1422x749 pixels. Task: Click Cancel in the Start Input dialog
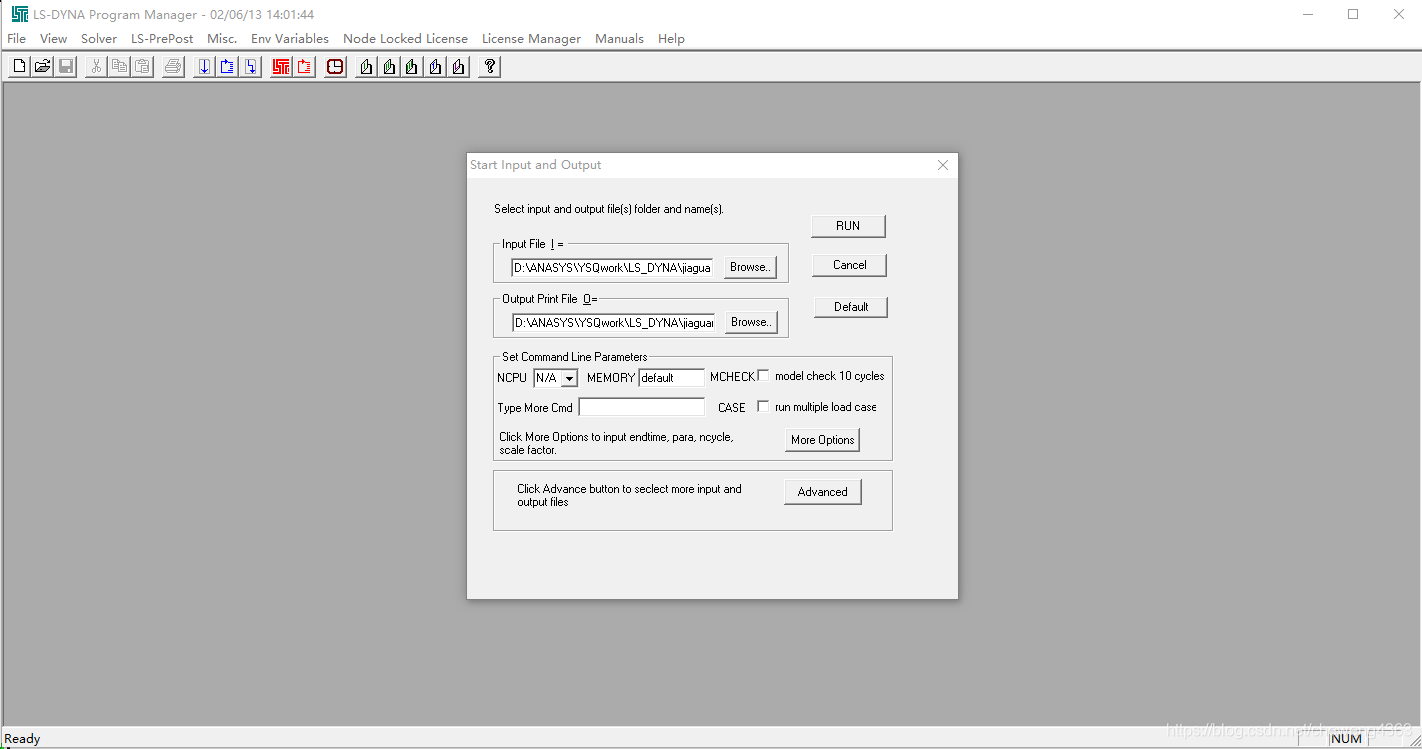coord(849,265)
